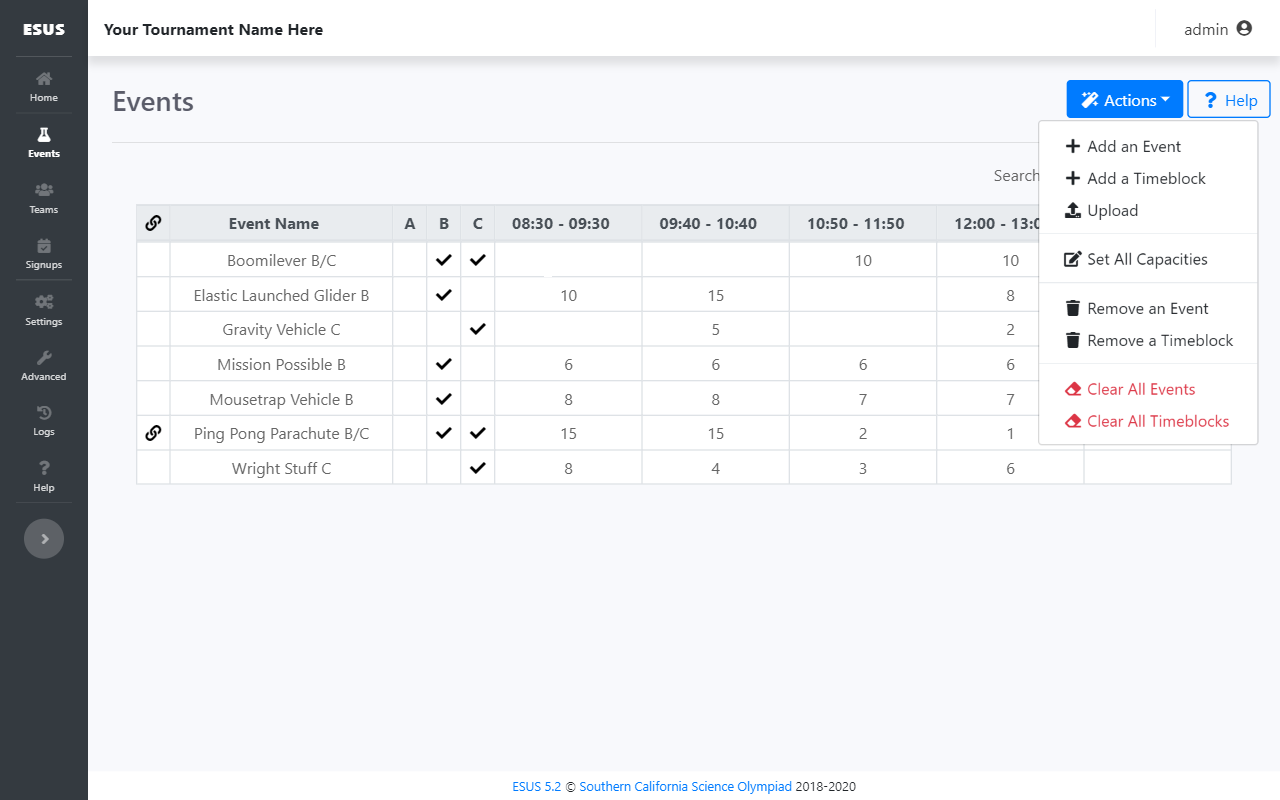Image resolution: width=1280 pixels, height=800 pixels.
Task: Choose Clear All Events in red
Action: (x=1140, y=390)
